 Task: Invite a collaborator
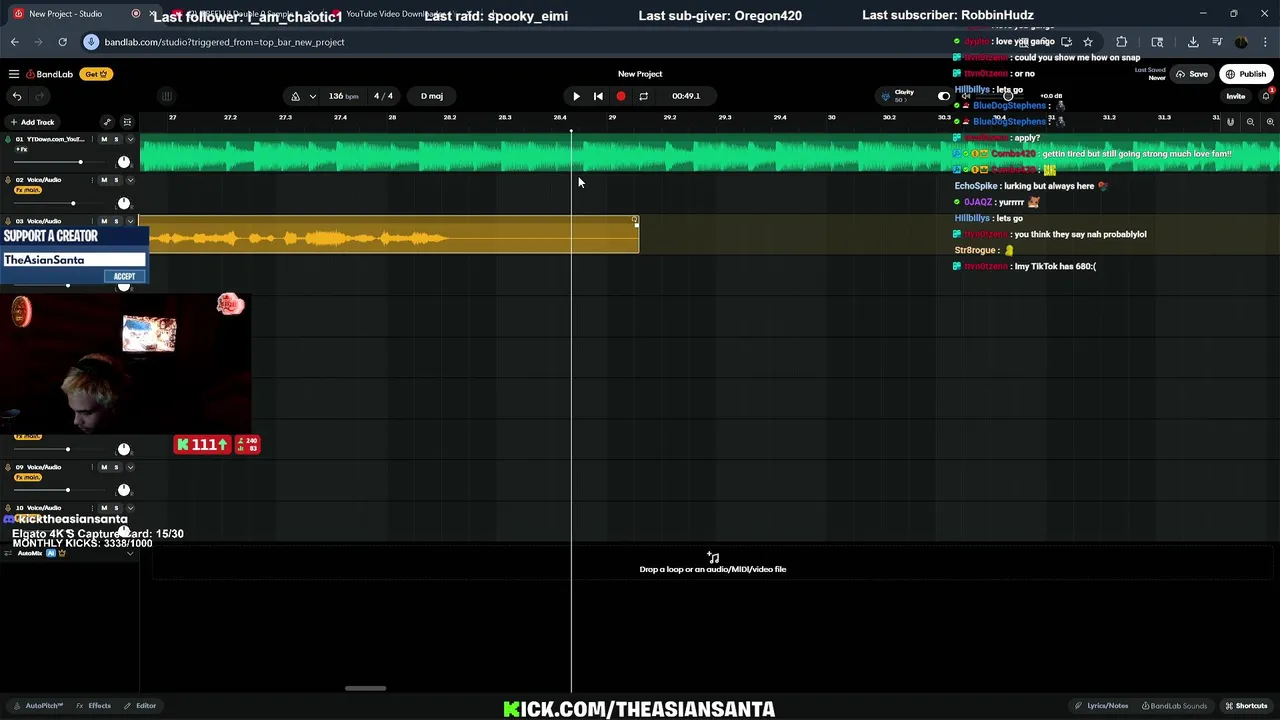click(1236, 97)
